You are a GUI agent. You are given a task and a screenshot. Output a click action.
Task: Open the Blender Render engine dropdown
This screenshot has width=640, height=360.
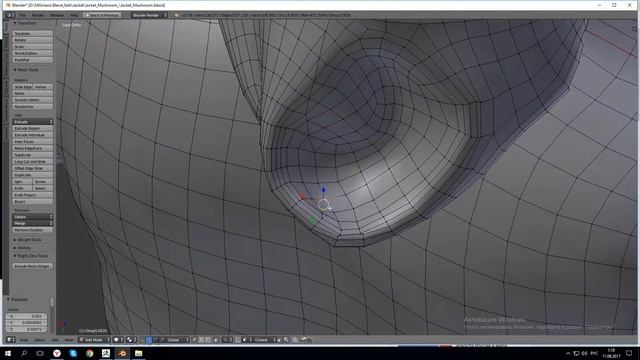pos(149,15)
